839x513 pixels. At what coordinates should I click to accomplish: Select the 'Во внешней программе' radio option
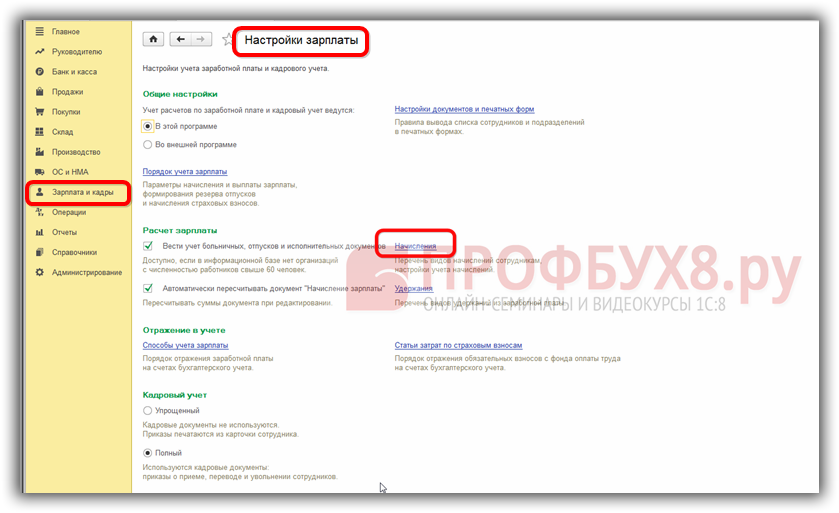coord(148,144)
